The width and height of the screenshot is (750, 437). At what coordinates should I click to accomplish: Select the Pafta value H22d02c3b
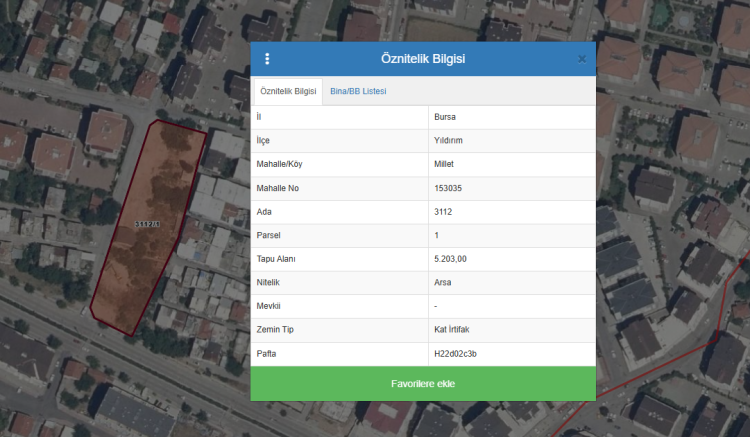point(455,354)
